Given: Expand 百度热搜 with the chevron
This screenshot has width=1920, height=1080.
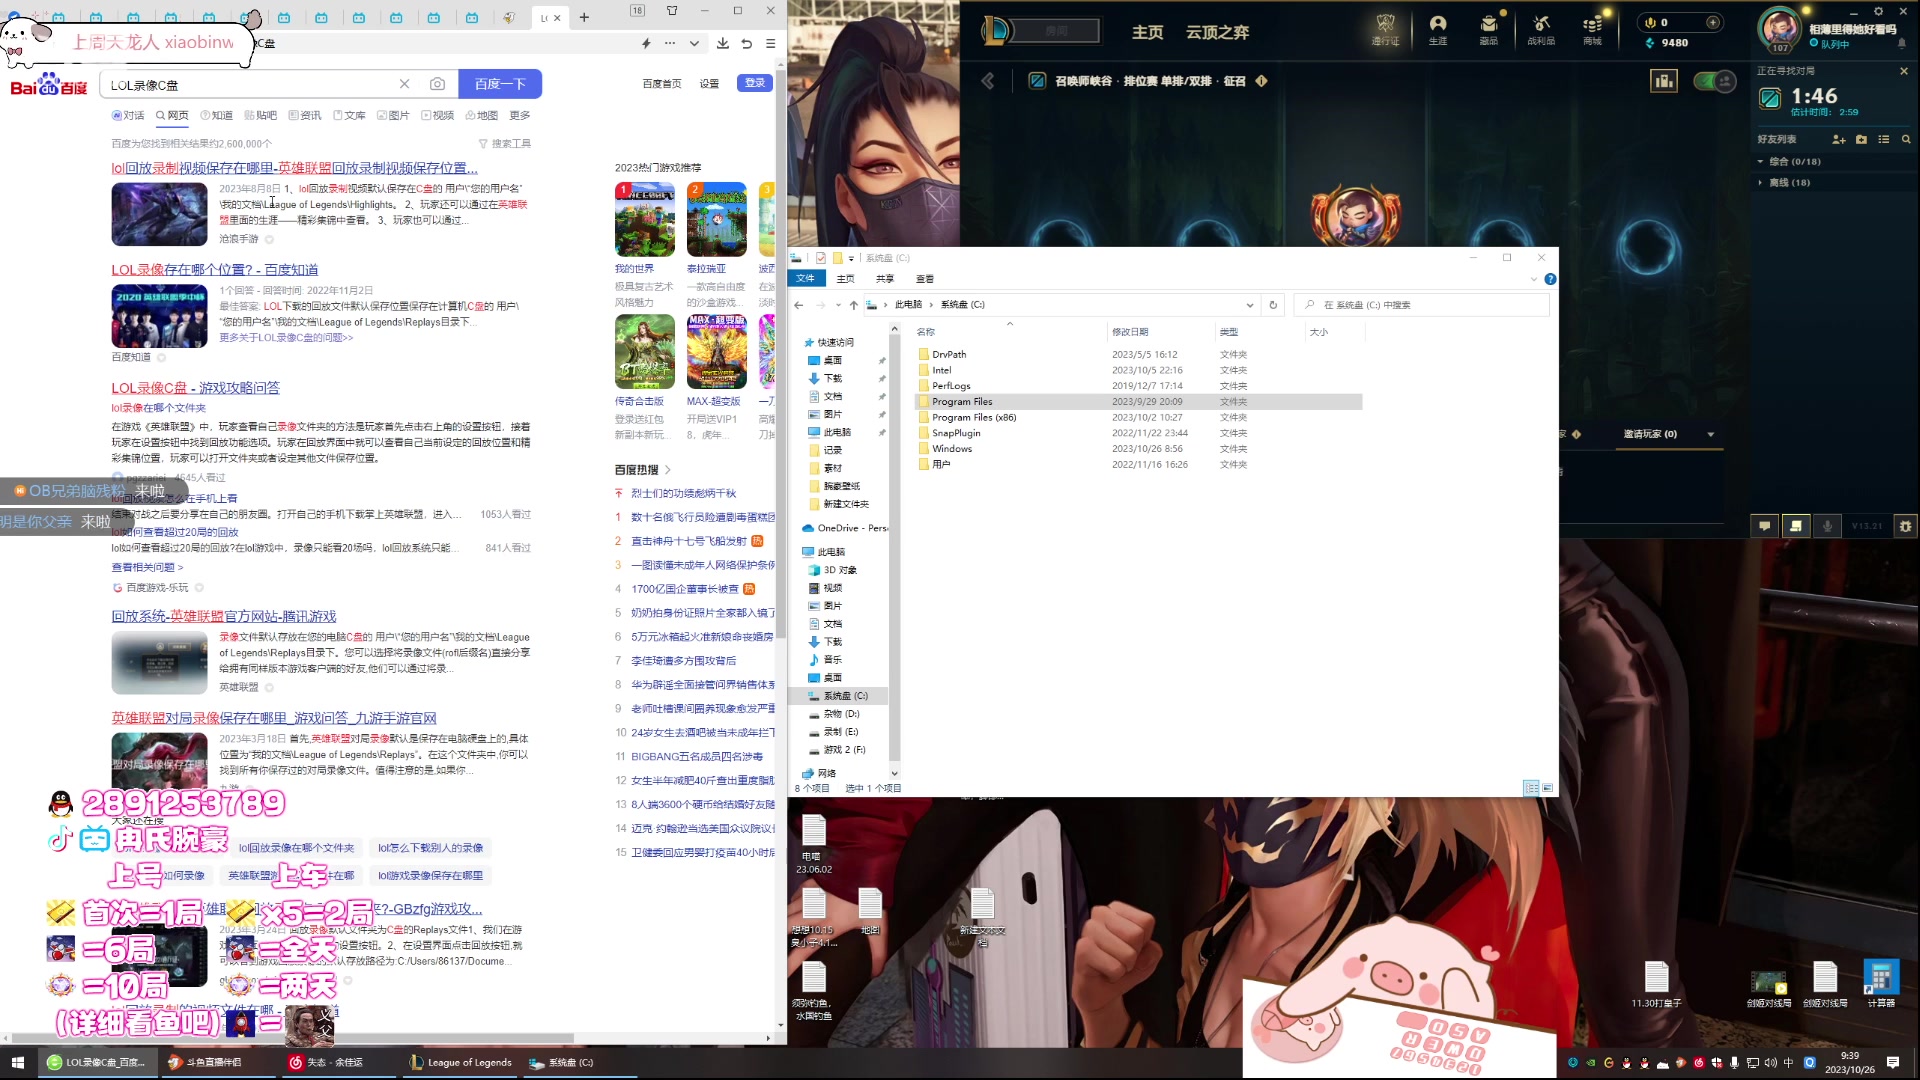Looking at the screenshot, I should pos(668,469).
